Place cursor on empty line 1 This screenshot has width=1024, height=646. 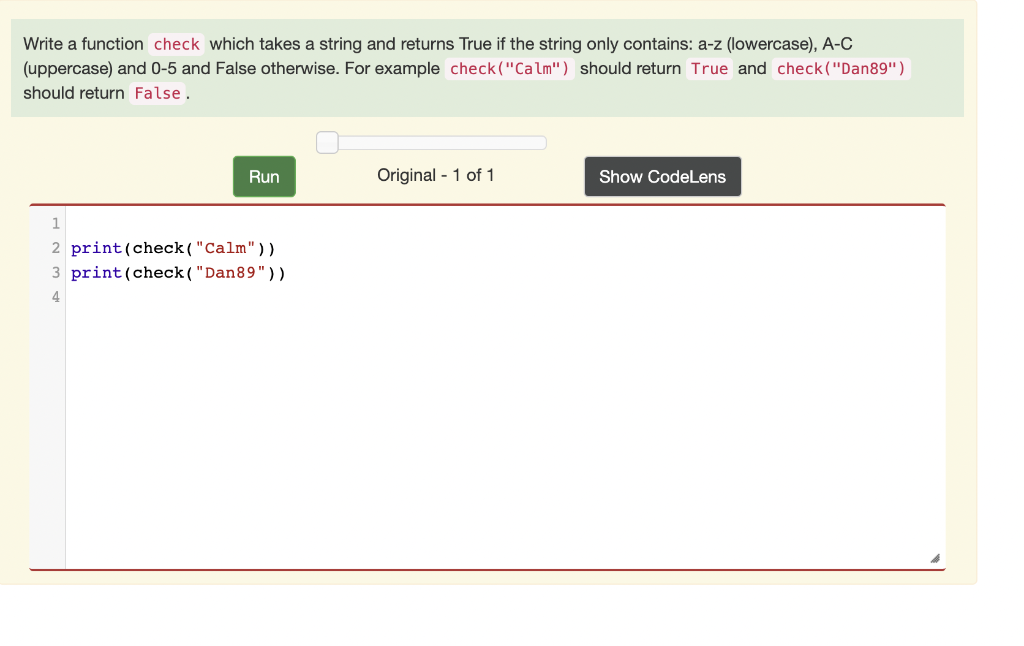tap(505, 223)
